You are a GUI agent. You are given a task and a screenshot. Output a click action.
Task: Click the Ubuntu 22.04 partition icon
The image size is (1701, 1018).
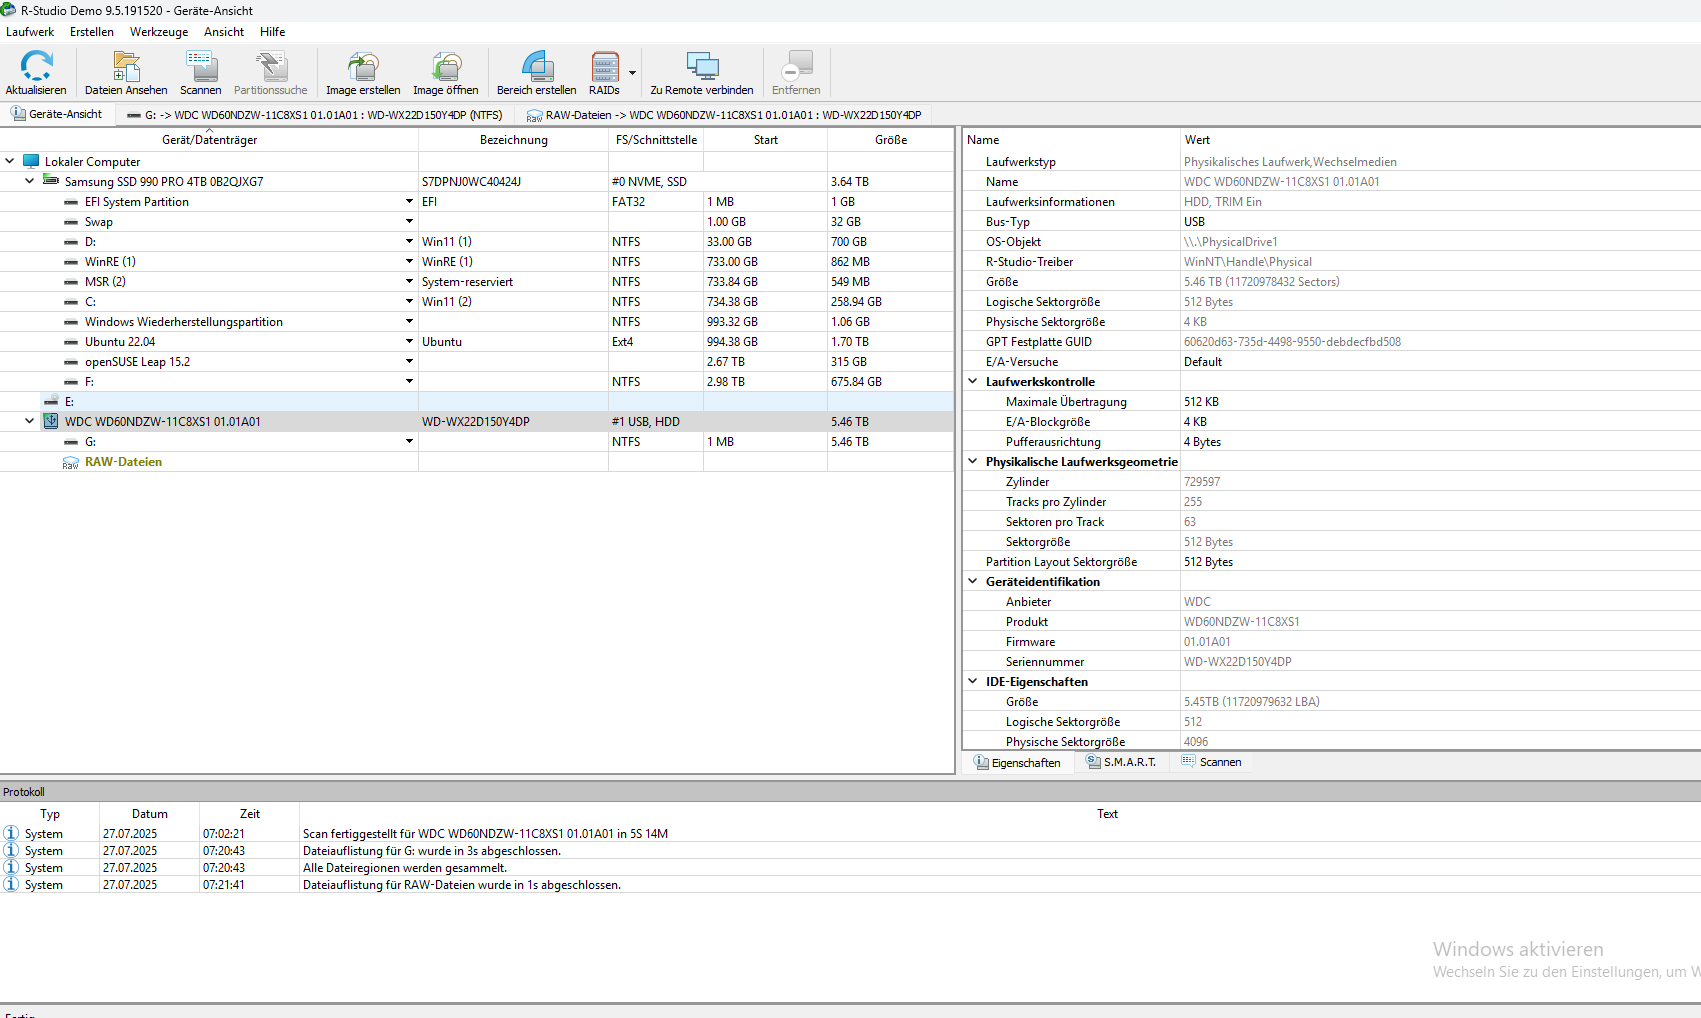tap(71, 342)
